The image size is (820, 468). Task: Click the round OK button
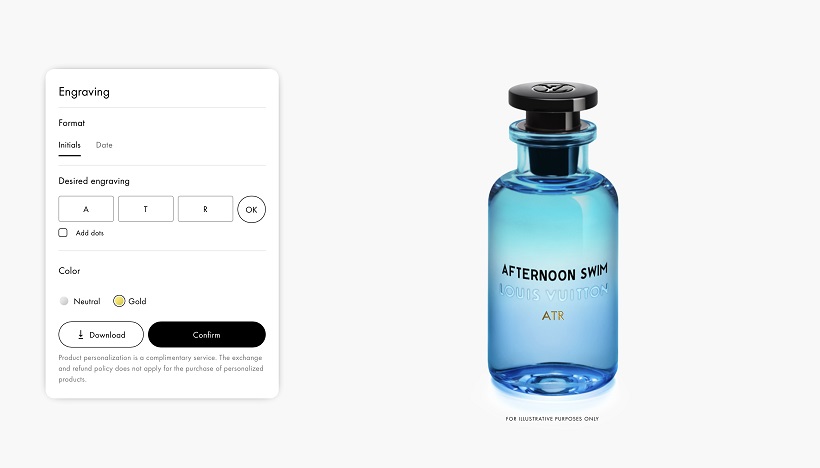[252, 209]
